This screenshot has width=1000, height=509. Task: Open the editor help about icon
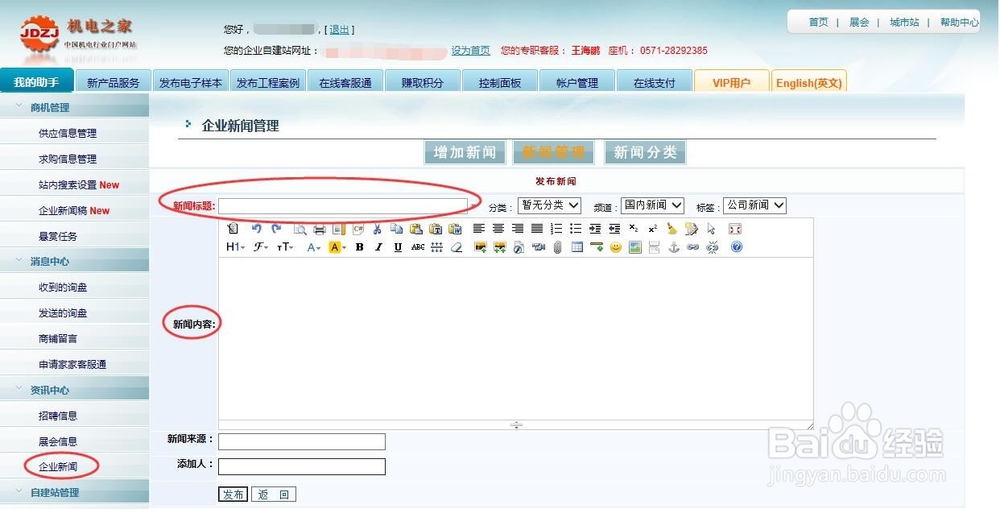click(x=737, y=247)
